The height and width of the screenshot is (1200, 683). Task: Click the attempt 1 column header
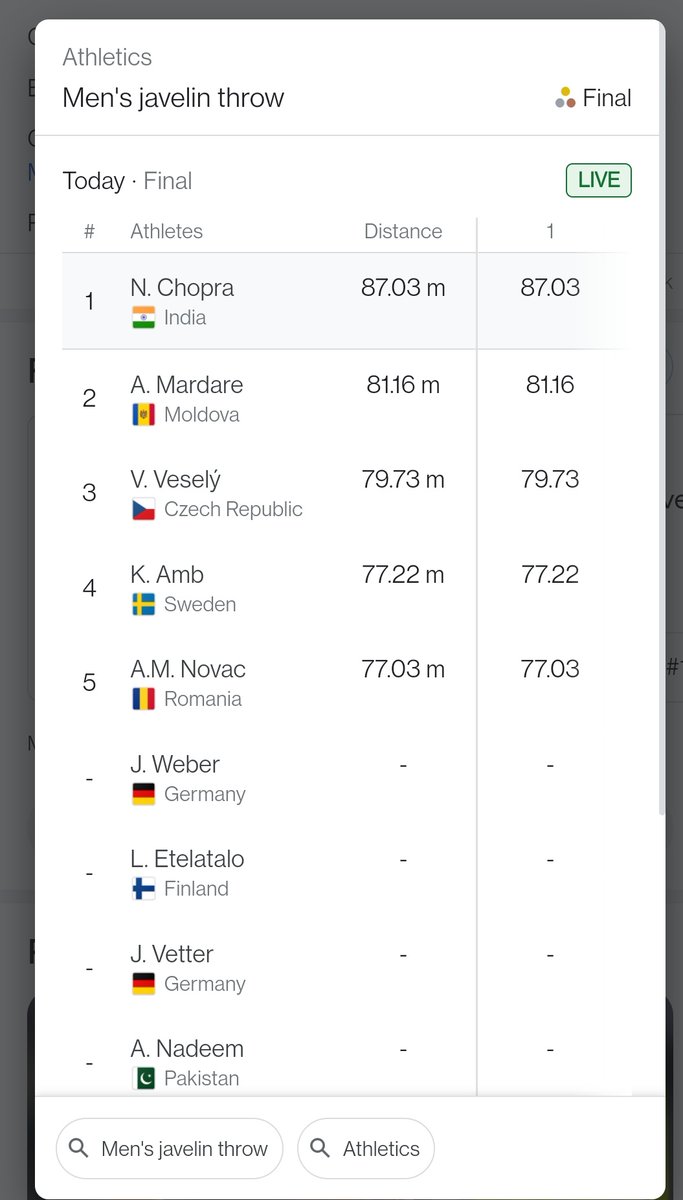tap(550, 231)
